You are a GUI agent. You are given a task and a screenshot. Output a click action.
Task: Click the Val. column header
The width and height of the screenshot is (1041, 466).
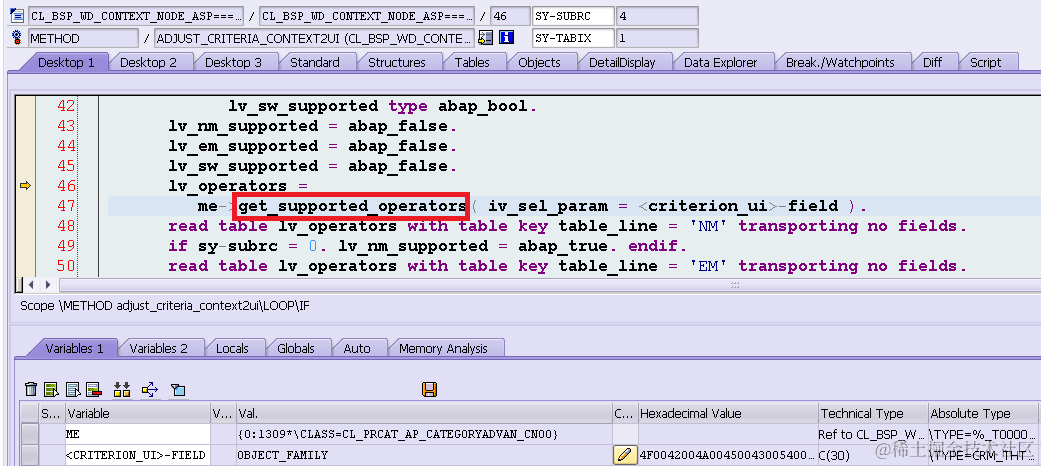[x=424, y=413]
